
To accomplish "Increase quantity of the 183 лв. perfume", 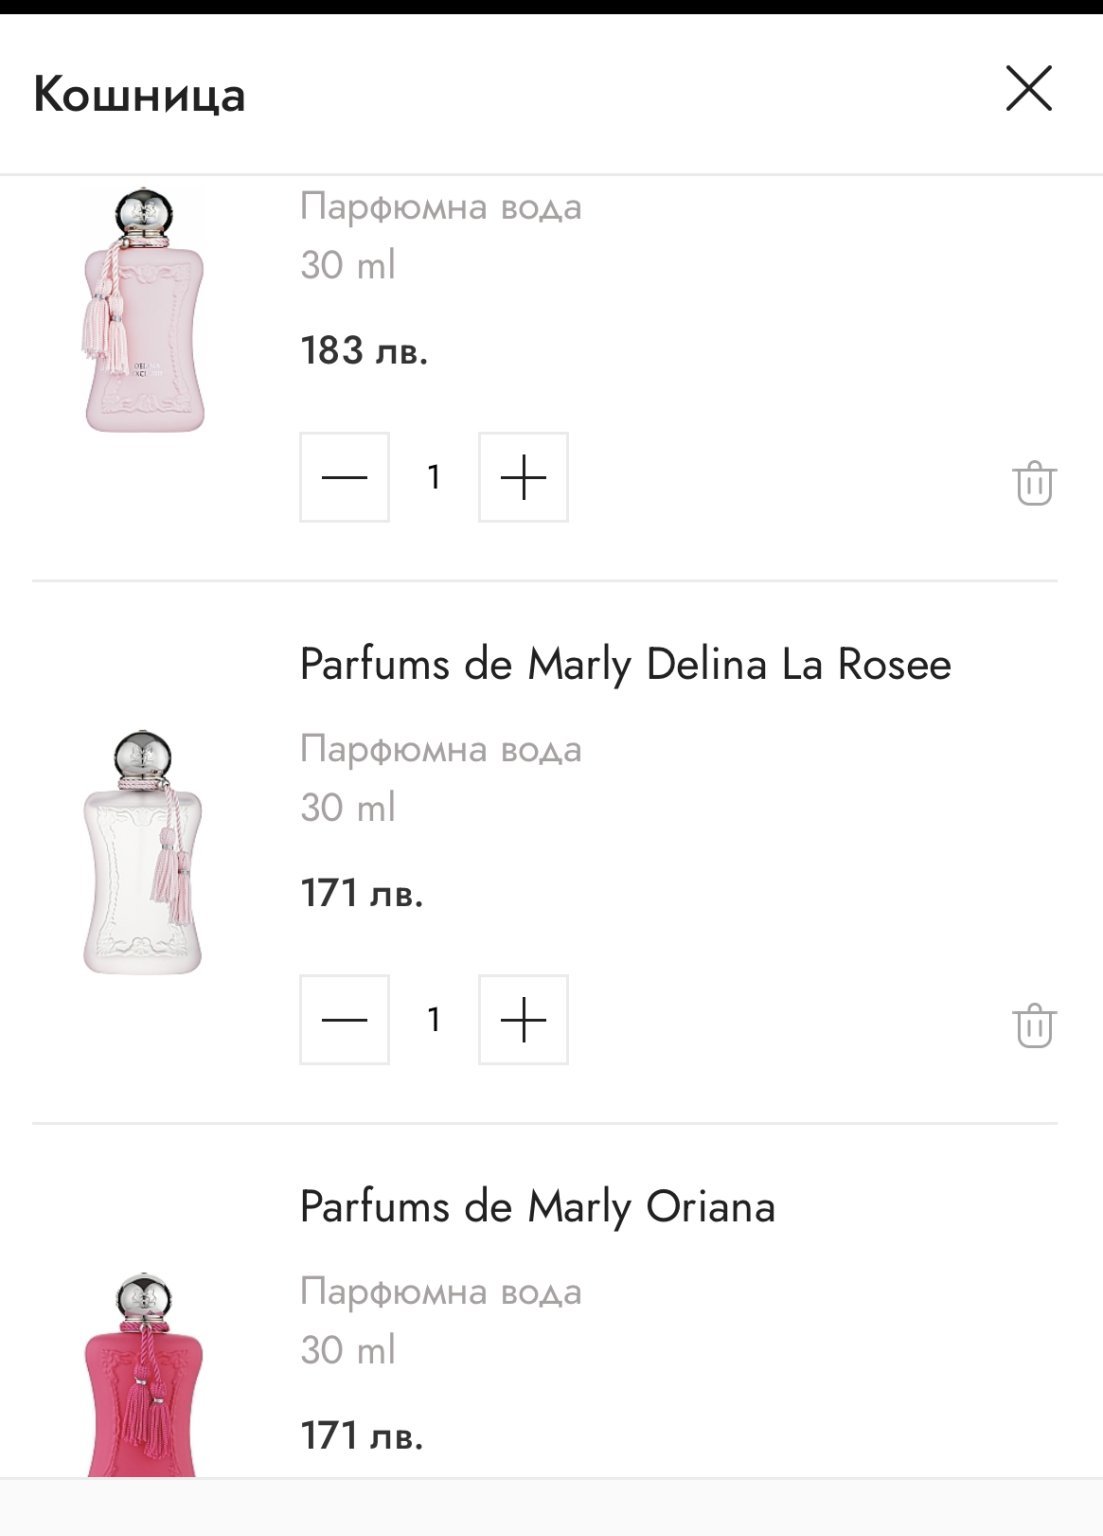I will point(523,477).
